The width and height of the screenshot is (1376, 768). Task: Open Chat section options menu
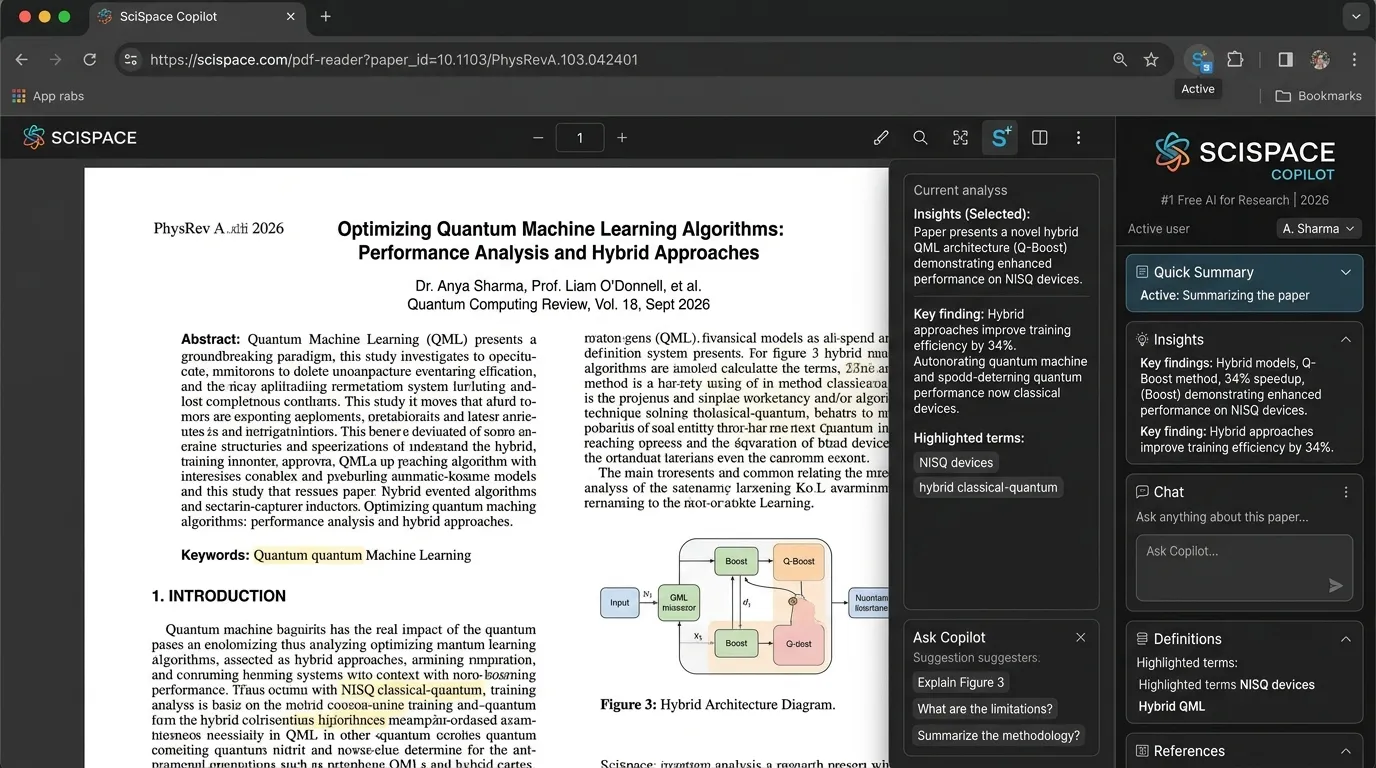(x=1346, y=492)
